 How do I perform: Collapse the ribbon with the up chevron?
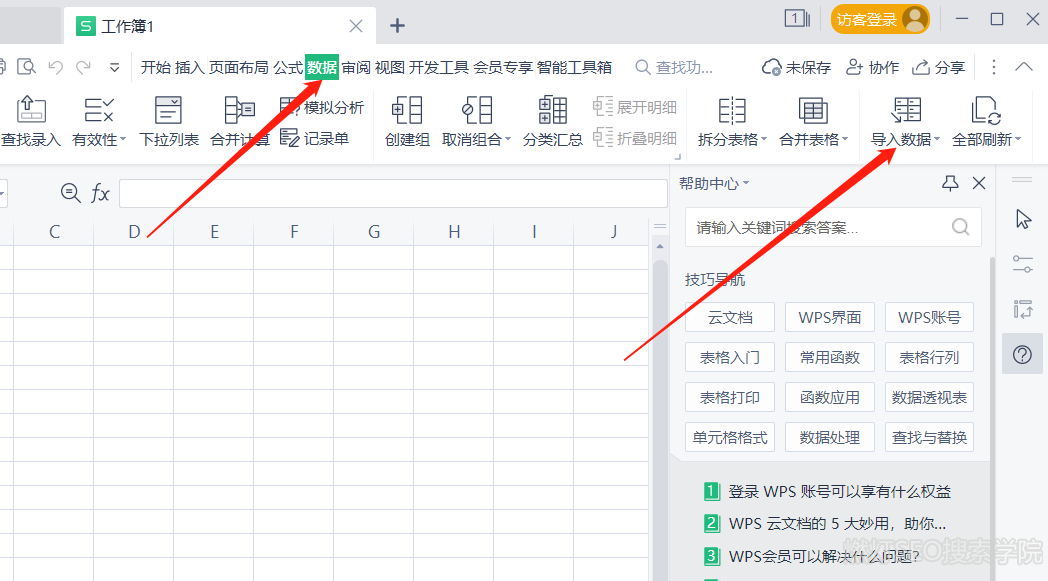1023,67
